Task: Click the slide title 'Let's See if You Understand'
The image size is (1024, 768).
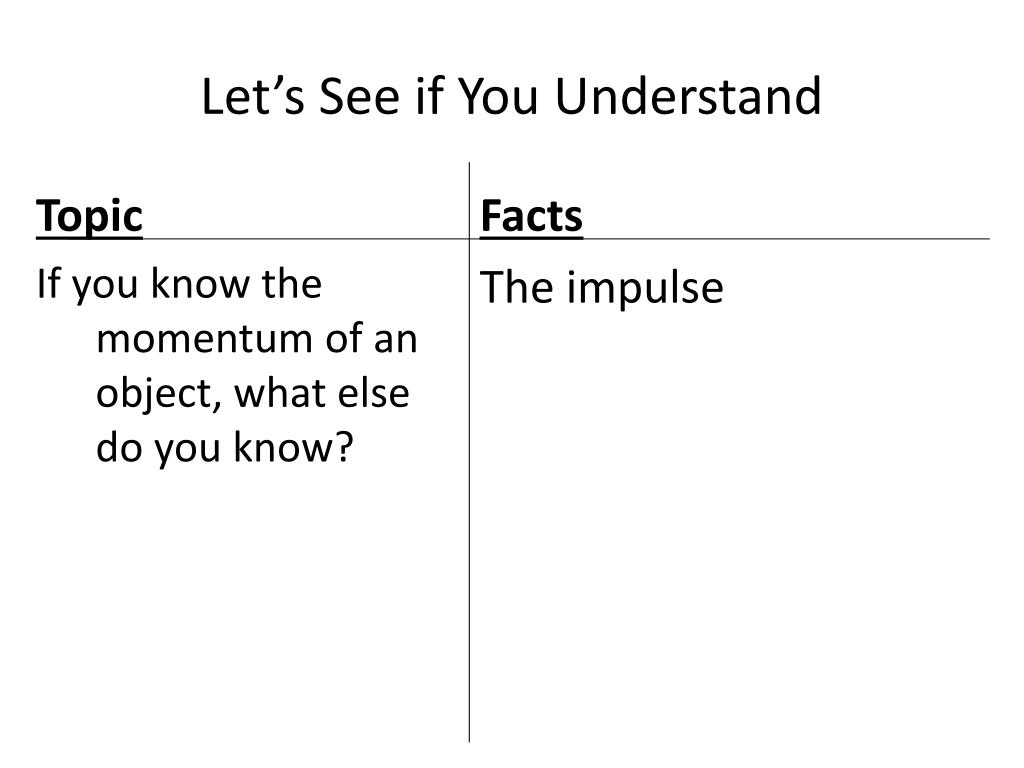Action: 511,97
